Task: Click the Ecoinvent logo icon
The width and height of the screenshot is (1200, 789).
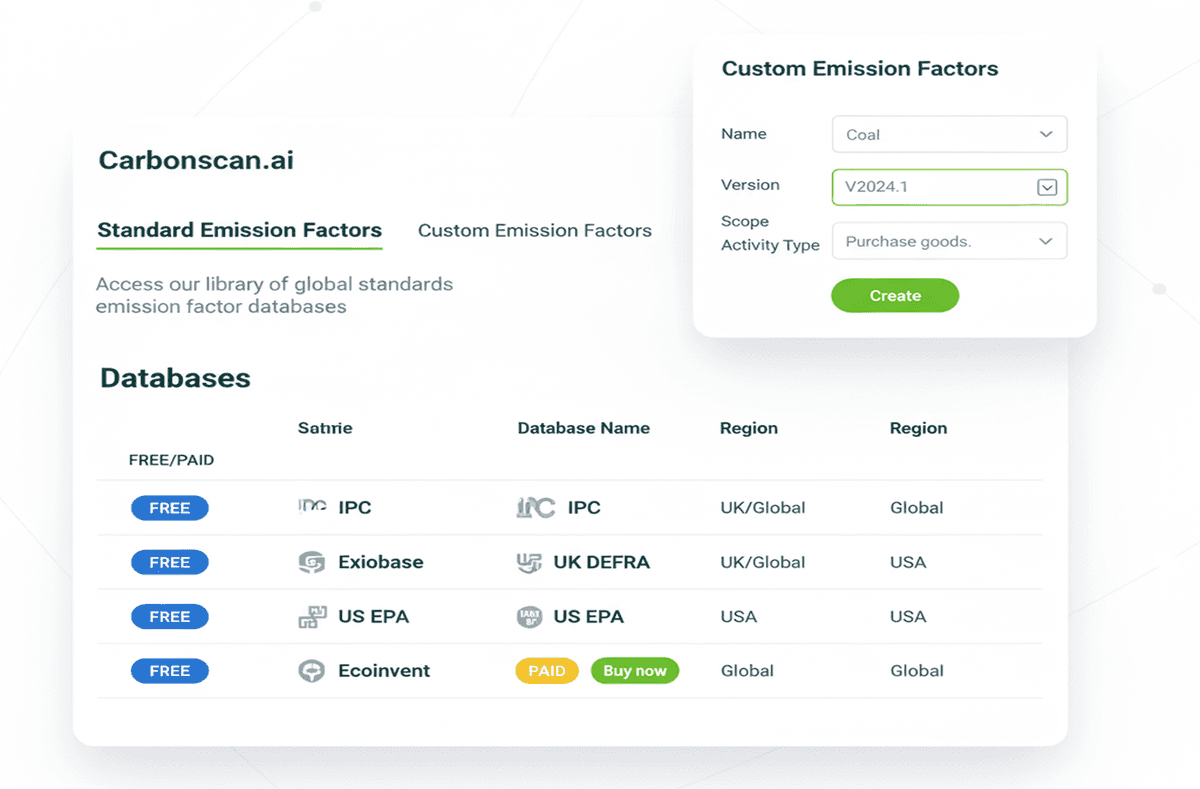Action: point(312,670)
